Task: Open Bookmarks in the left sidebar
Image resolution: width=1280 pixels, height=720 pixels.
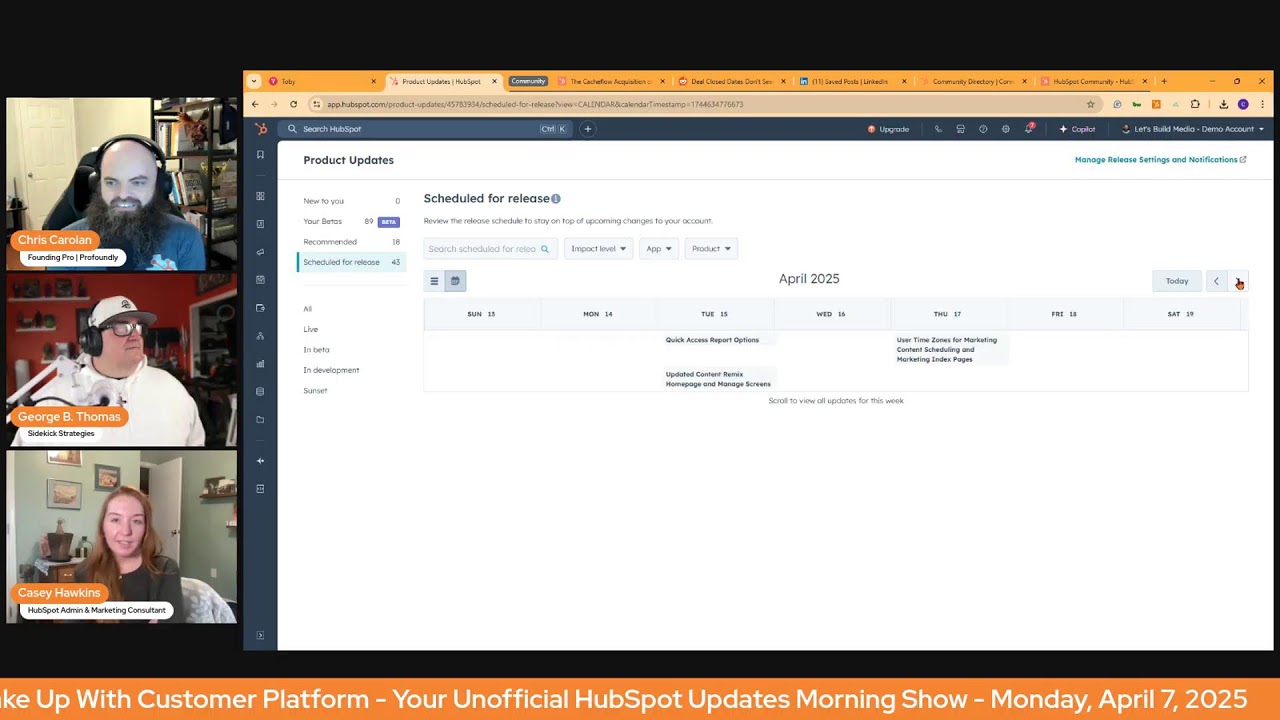Action: 260,154
